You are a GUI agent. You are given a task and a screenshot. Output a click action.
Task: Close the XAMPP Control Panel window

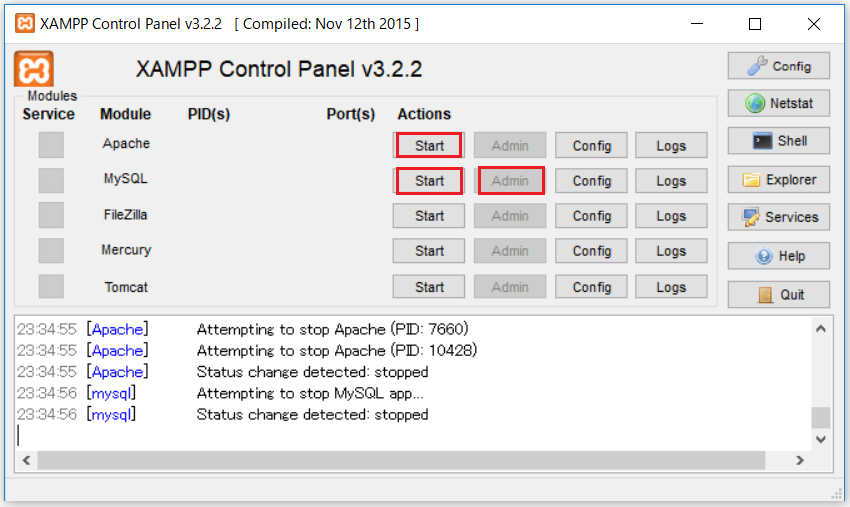coord(814,24)
